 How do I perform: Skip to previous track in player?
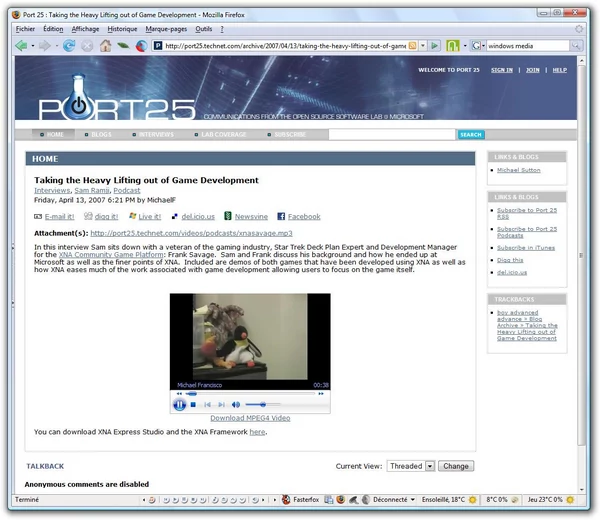(207, 404)
